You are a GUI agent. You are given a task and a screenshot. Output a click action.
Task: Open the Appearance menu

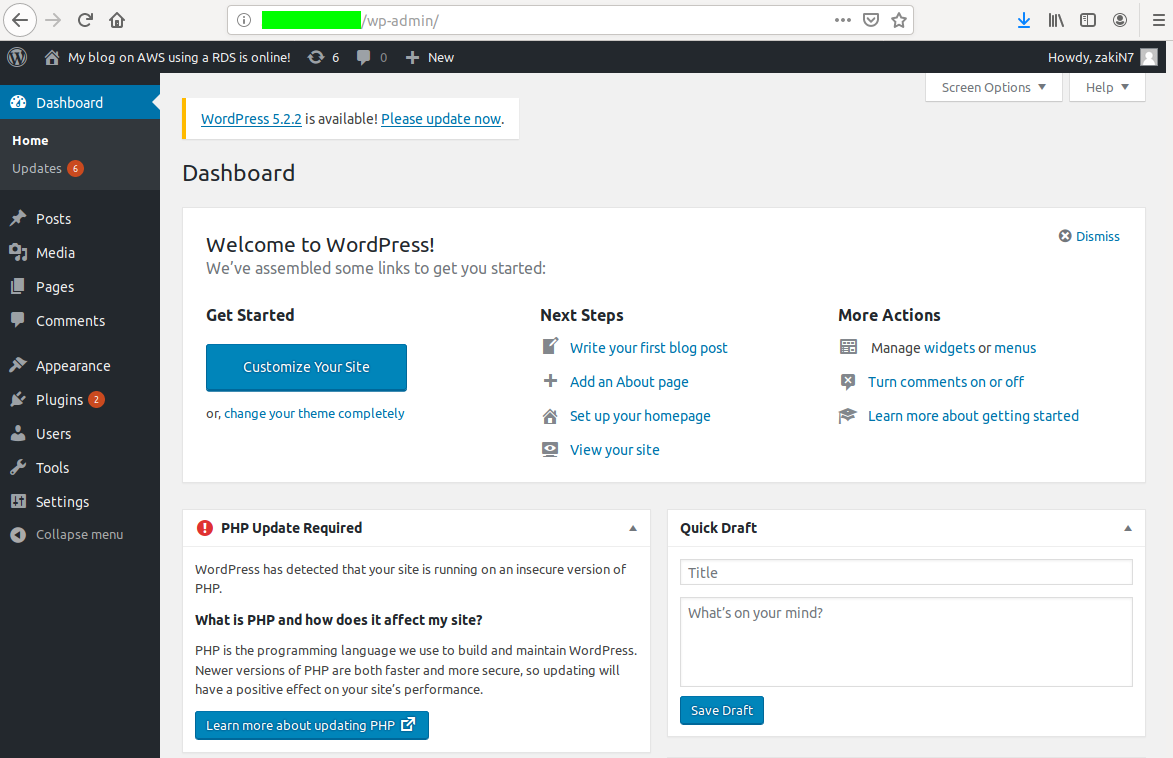click(79, 366)
